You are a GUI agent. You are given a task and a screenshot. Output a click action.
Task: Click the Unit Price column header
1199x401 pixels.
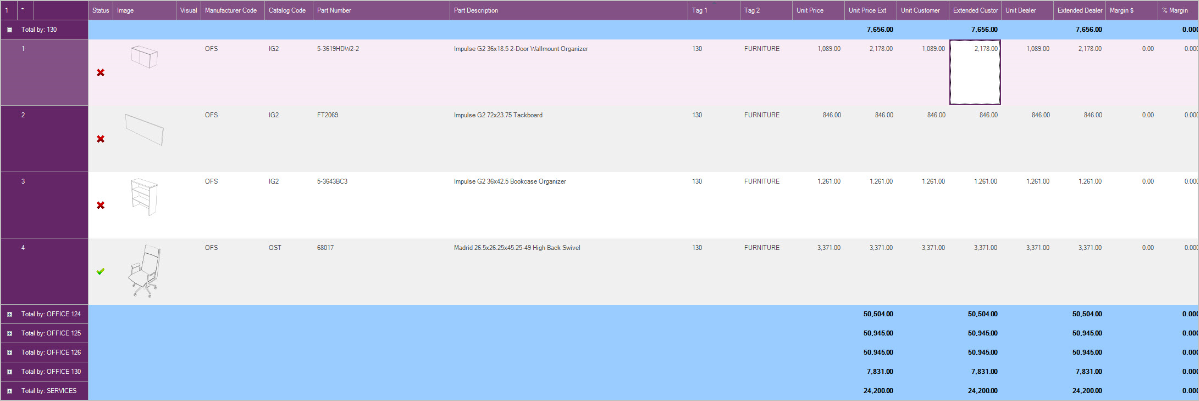[818, 11]
